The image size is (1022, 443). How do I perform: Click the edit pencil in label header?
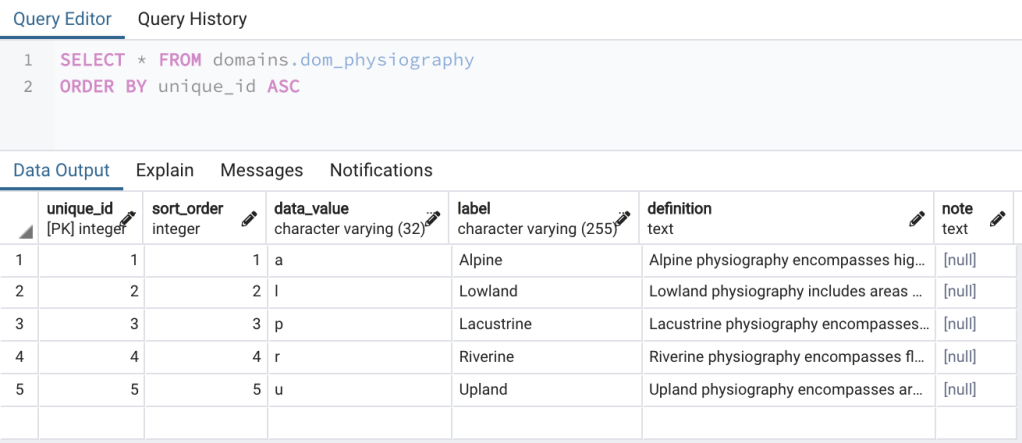(x=622, y=219)
